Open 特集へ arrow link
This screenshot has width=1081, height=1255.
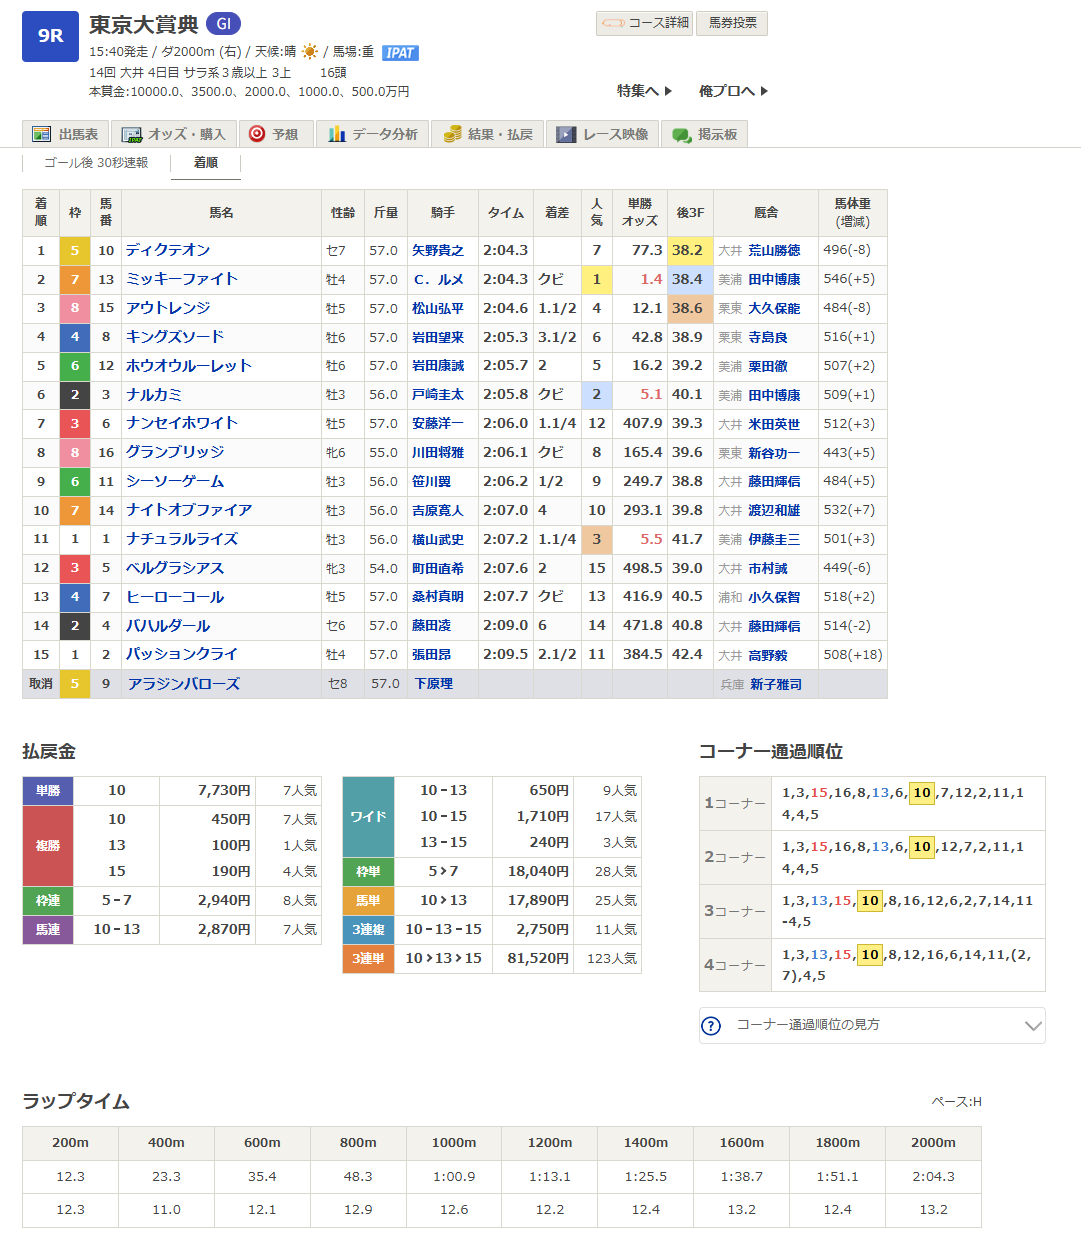644,91
